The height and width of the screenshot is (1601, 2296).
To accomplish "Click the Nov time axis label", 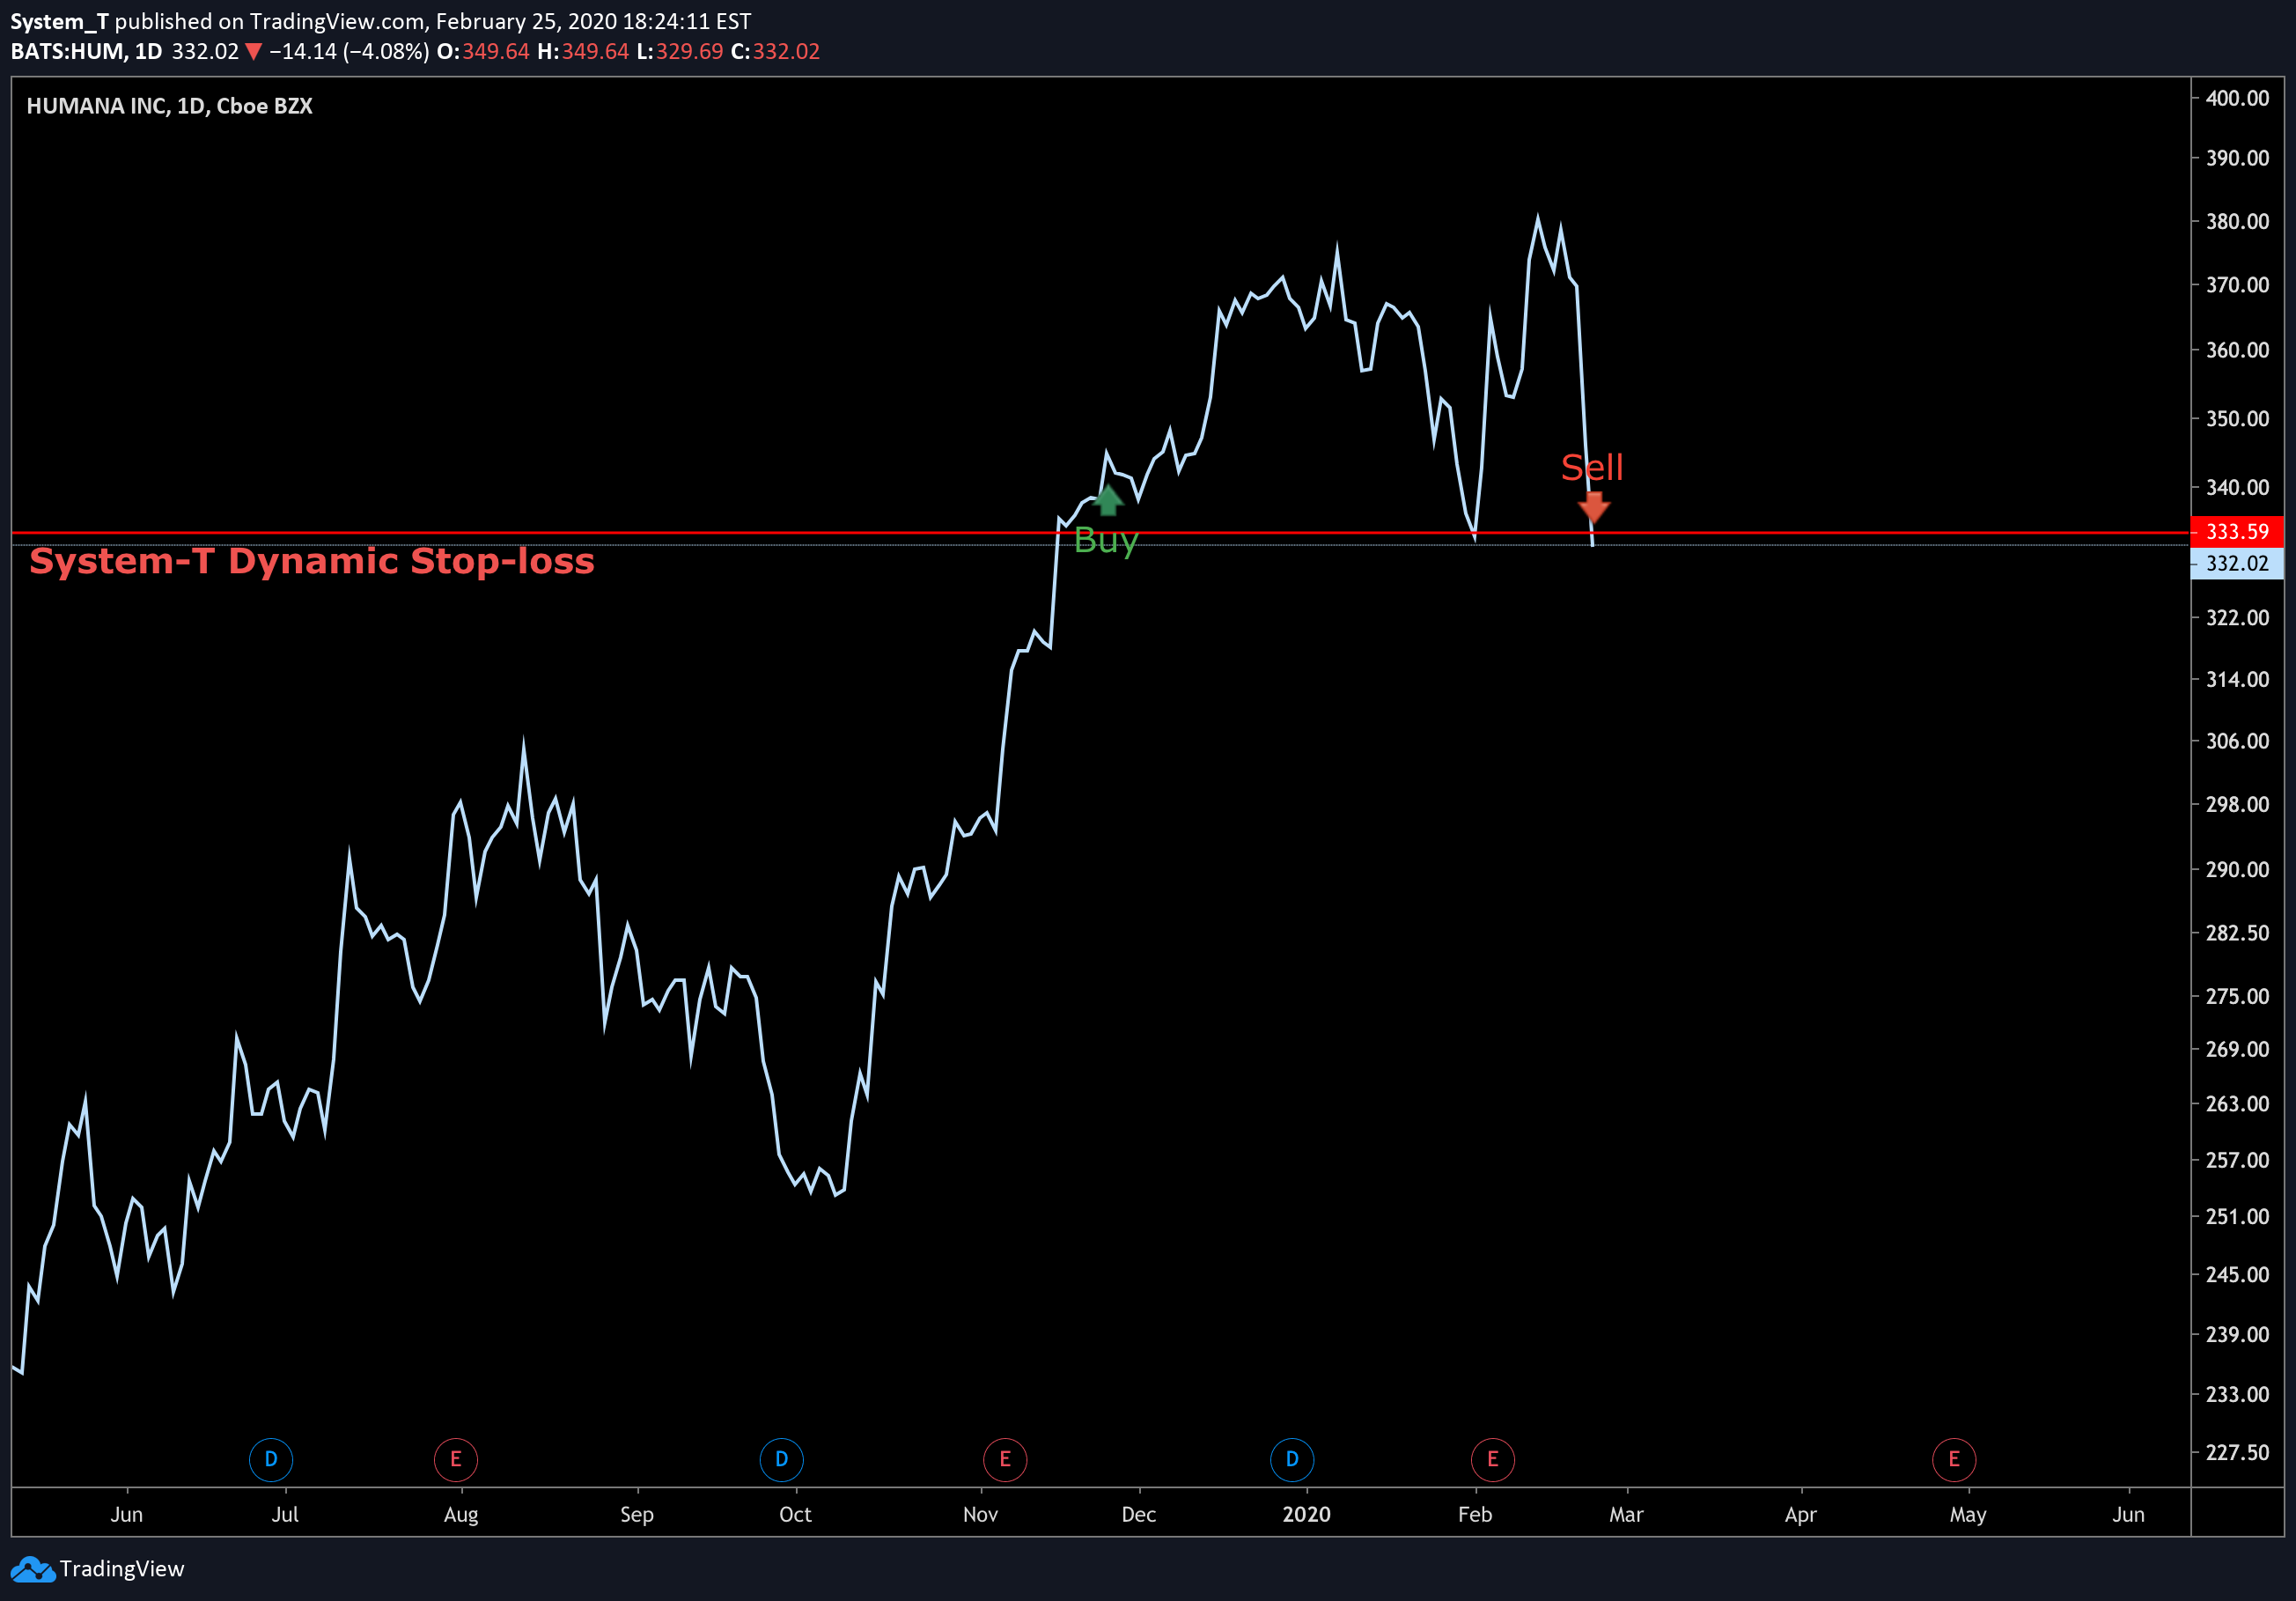I will [980, 1514].
